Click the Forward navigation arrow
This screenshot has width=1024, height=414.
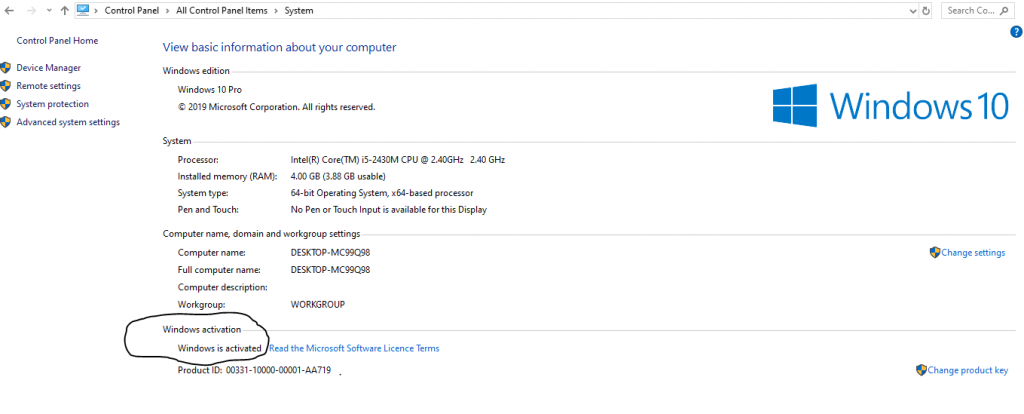click(x=31, y=10)
